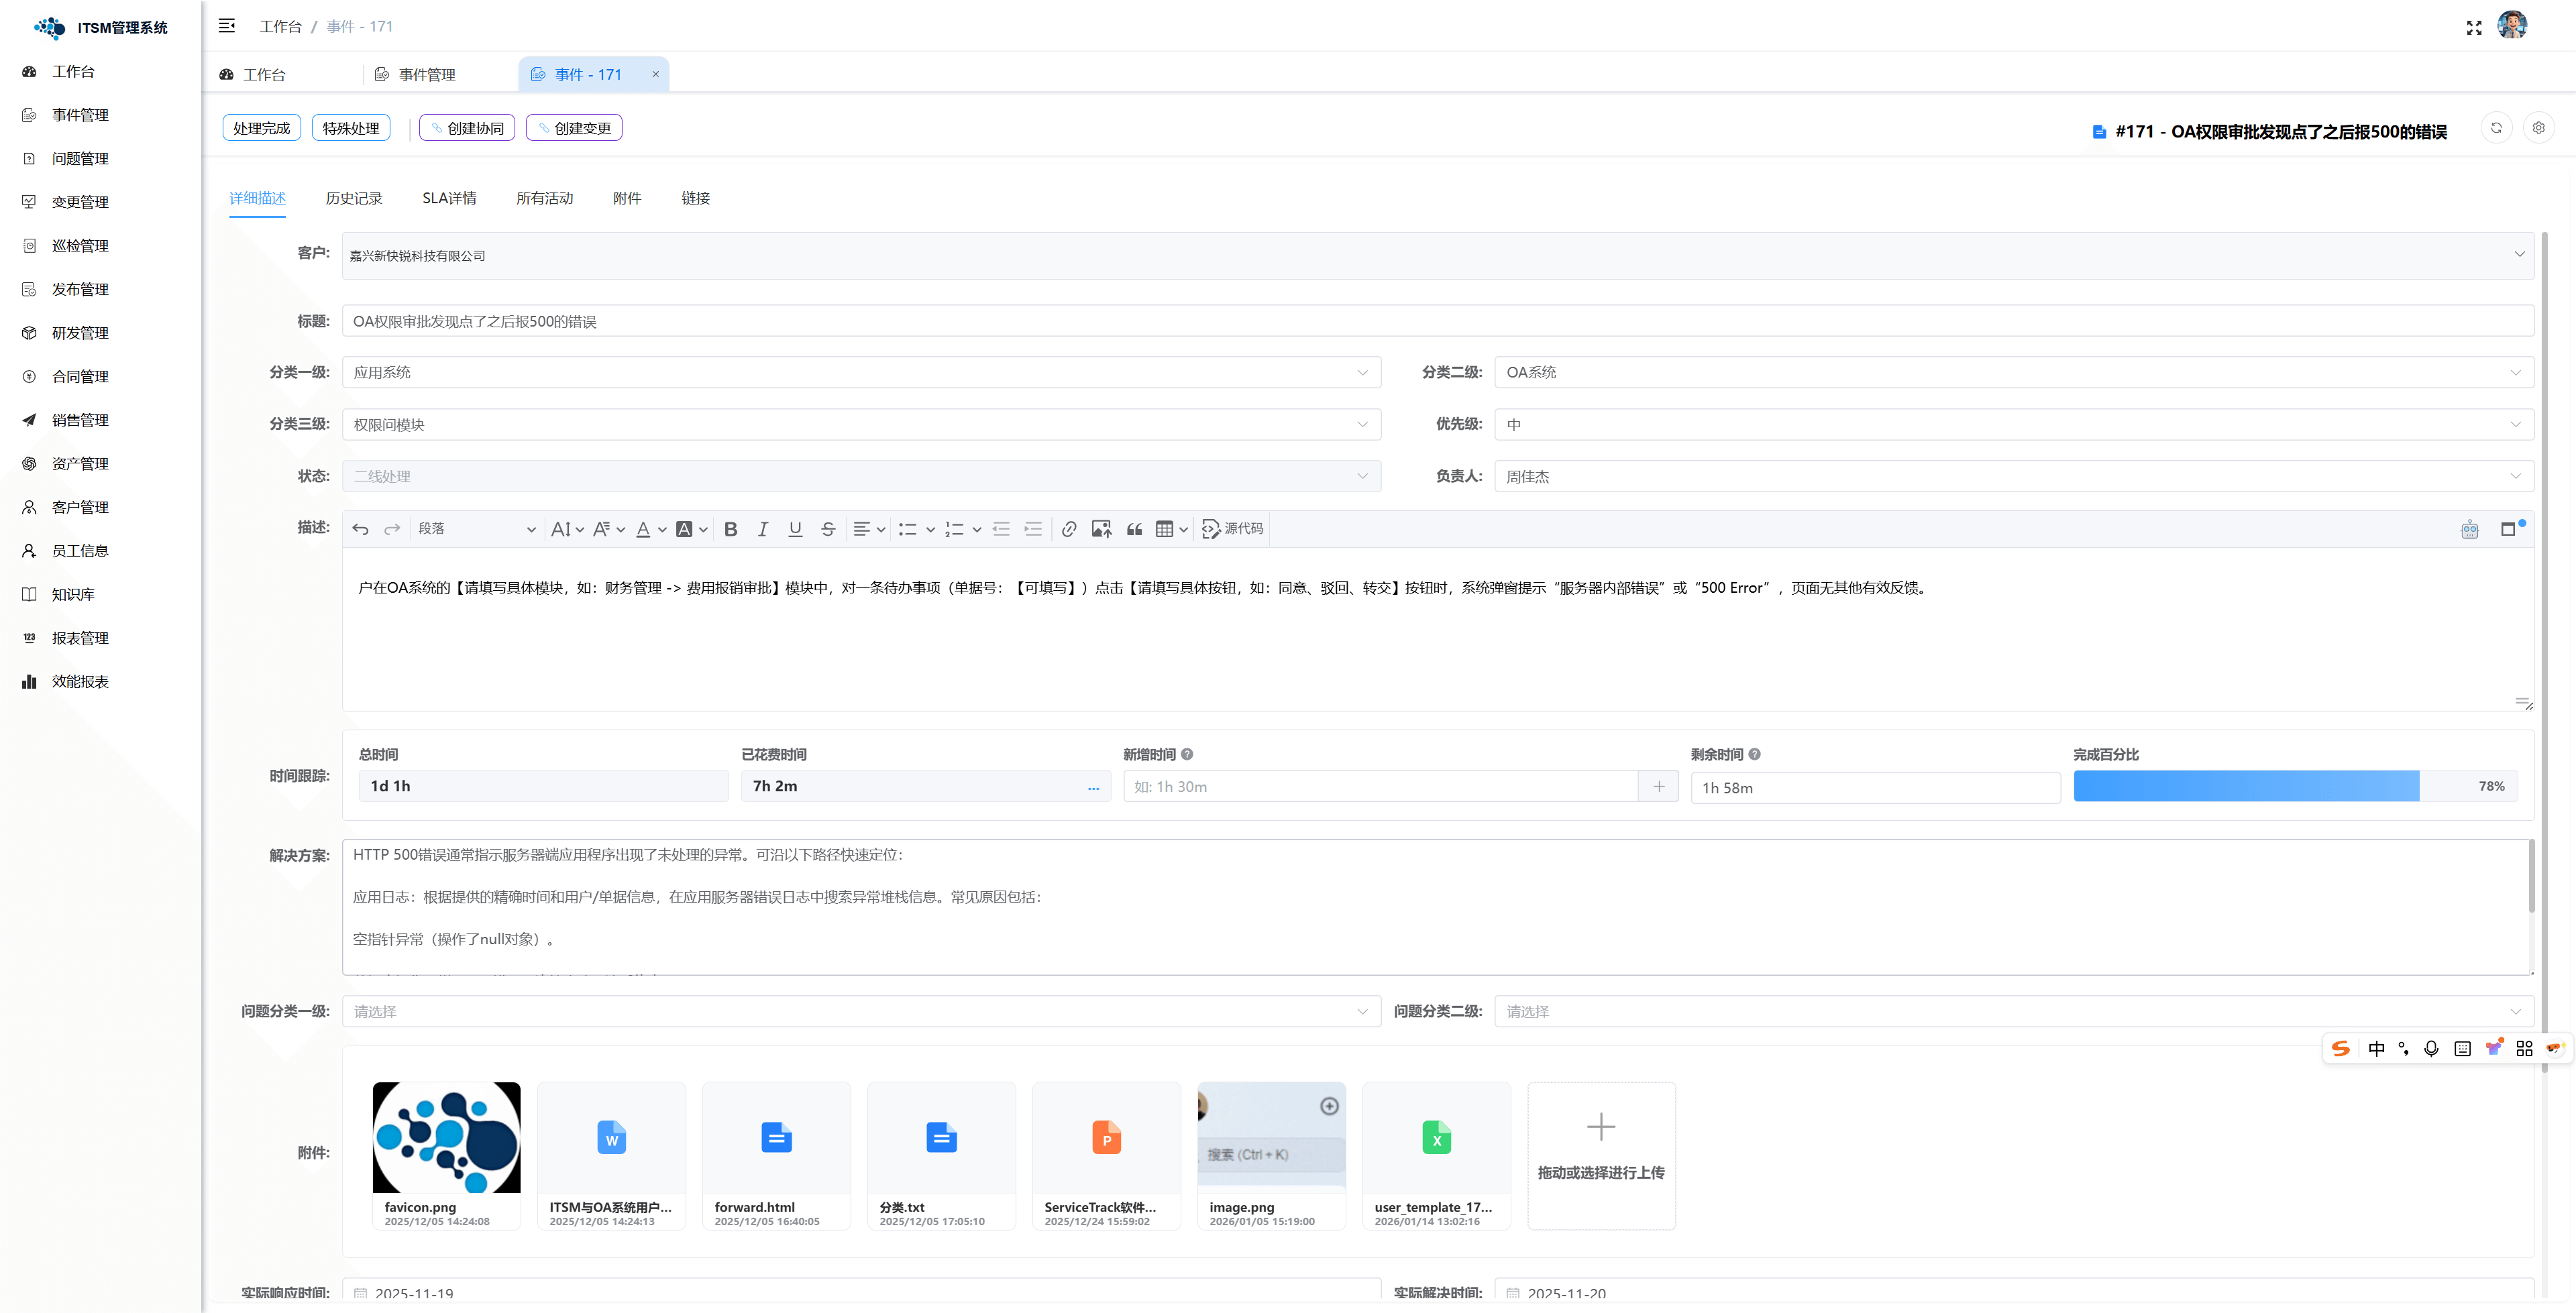Maximize the description editor panel
The height and width of the screenshot is (1313, 2576).
[x=2508, y=529]
